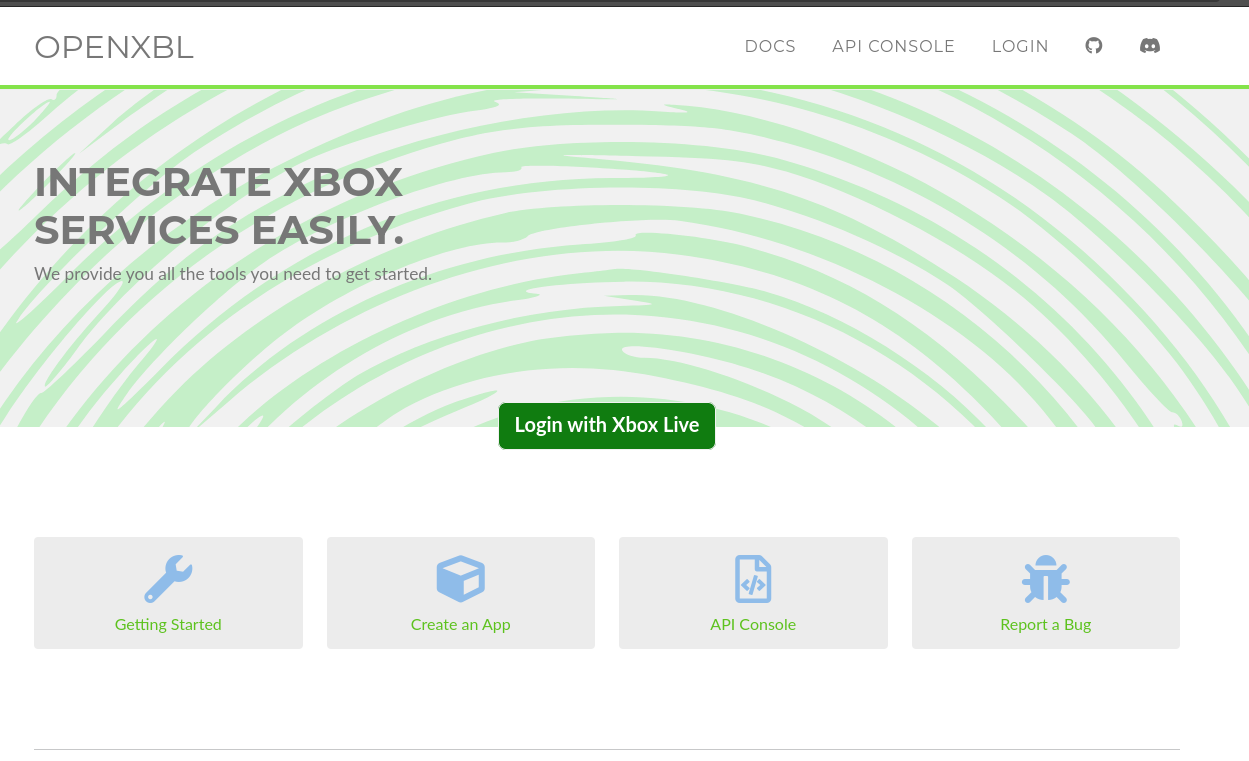
Task: Follow the Report a Bug text link
Action: tap(1045, 625)
